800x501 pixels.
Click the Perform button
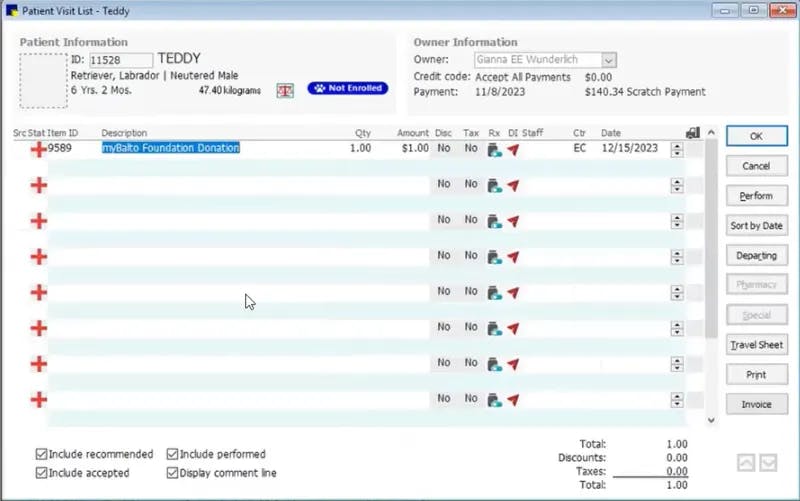point(757,196)
